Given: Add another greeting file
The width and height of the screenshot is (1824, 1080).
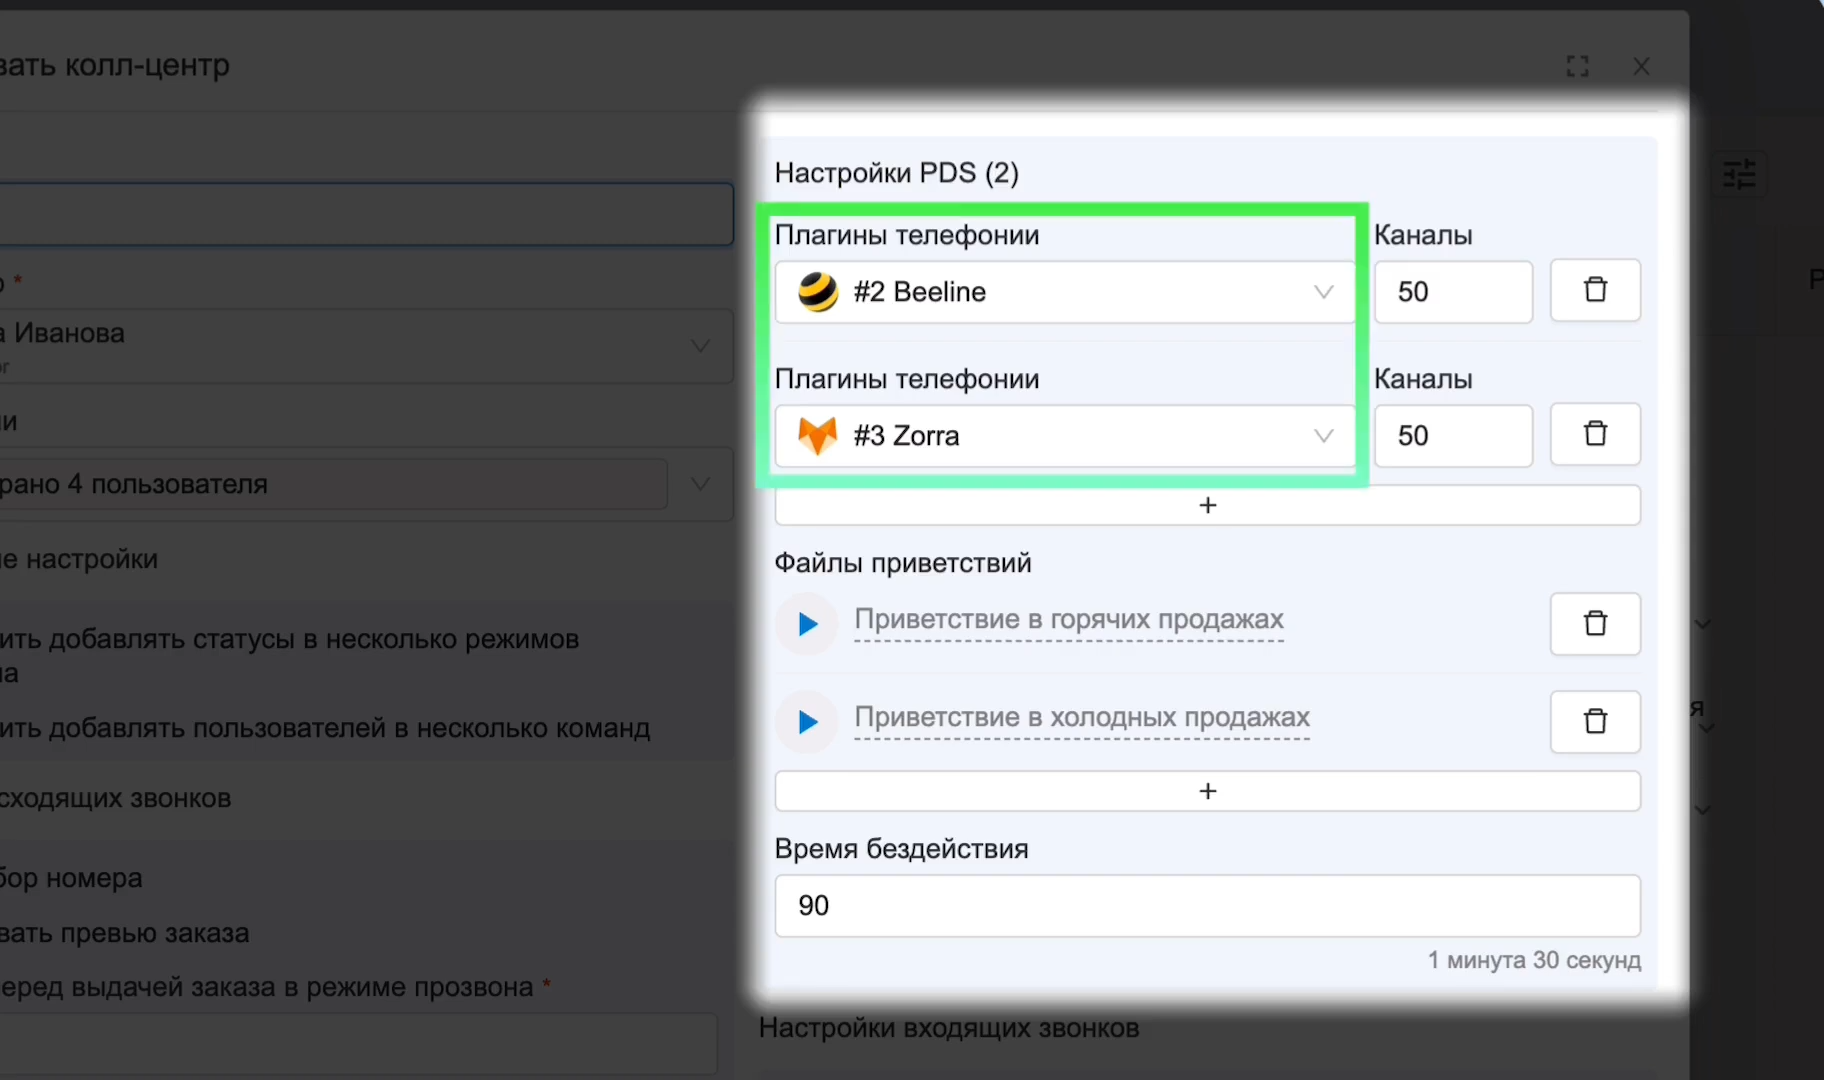Looking at the screenshot, I should pyautogui.click(x=1208, y=792).
